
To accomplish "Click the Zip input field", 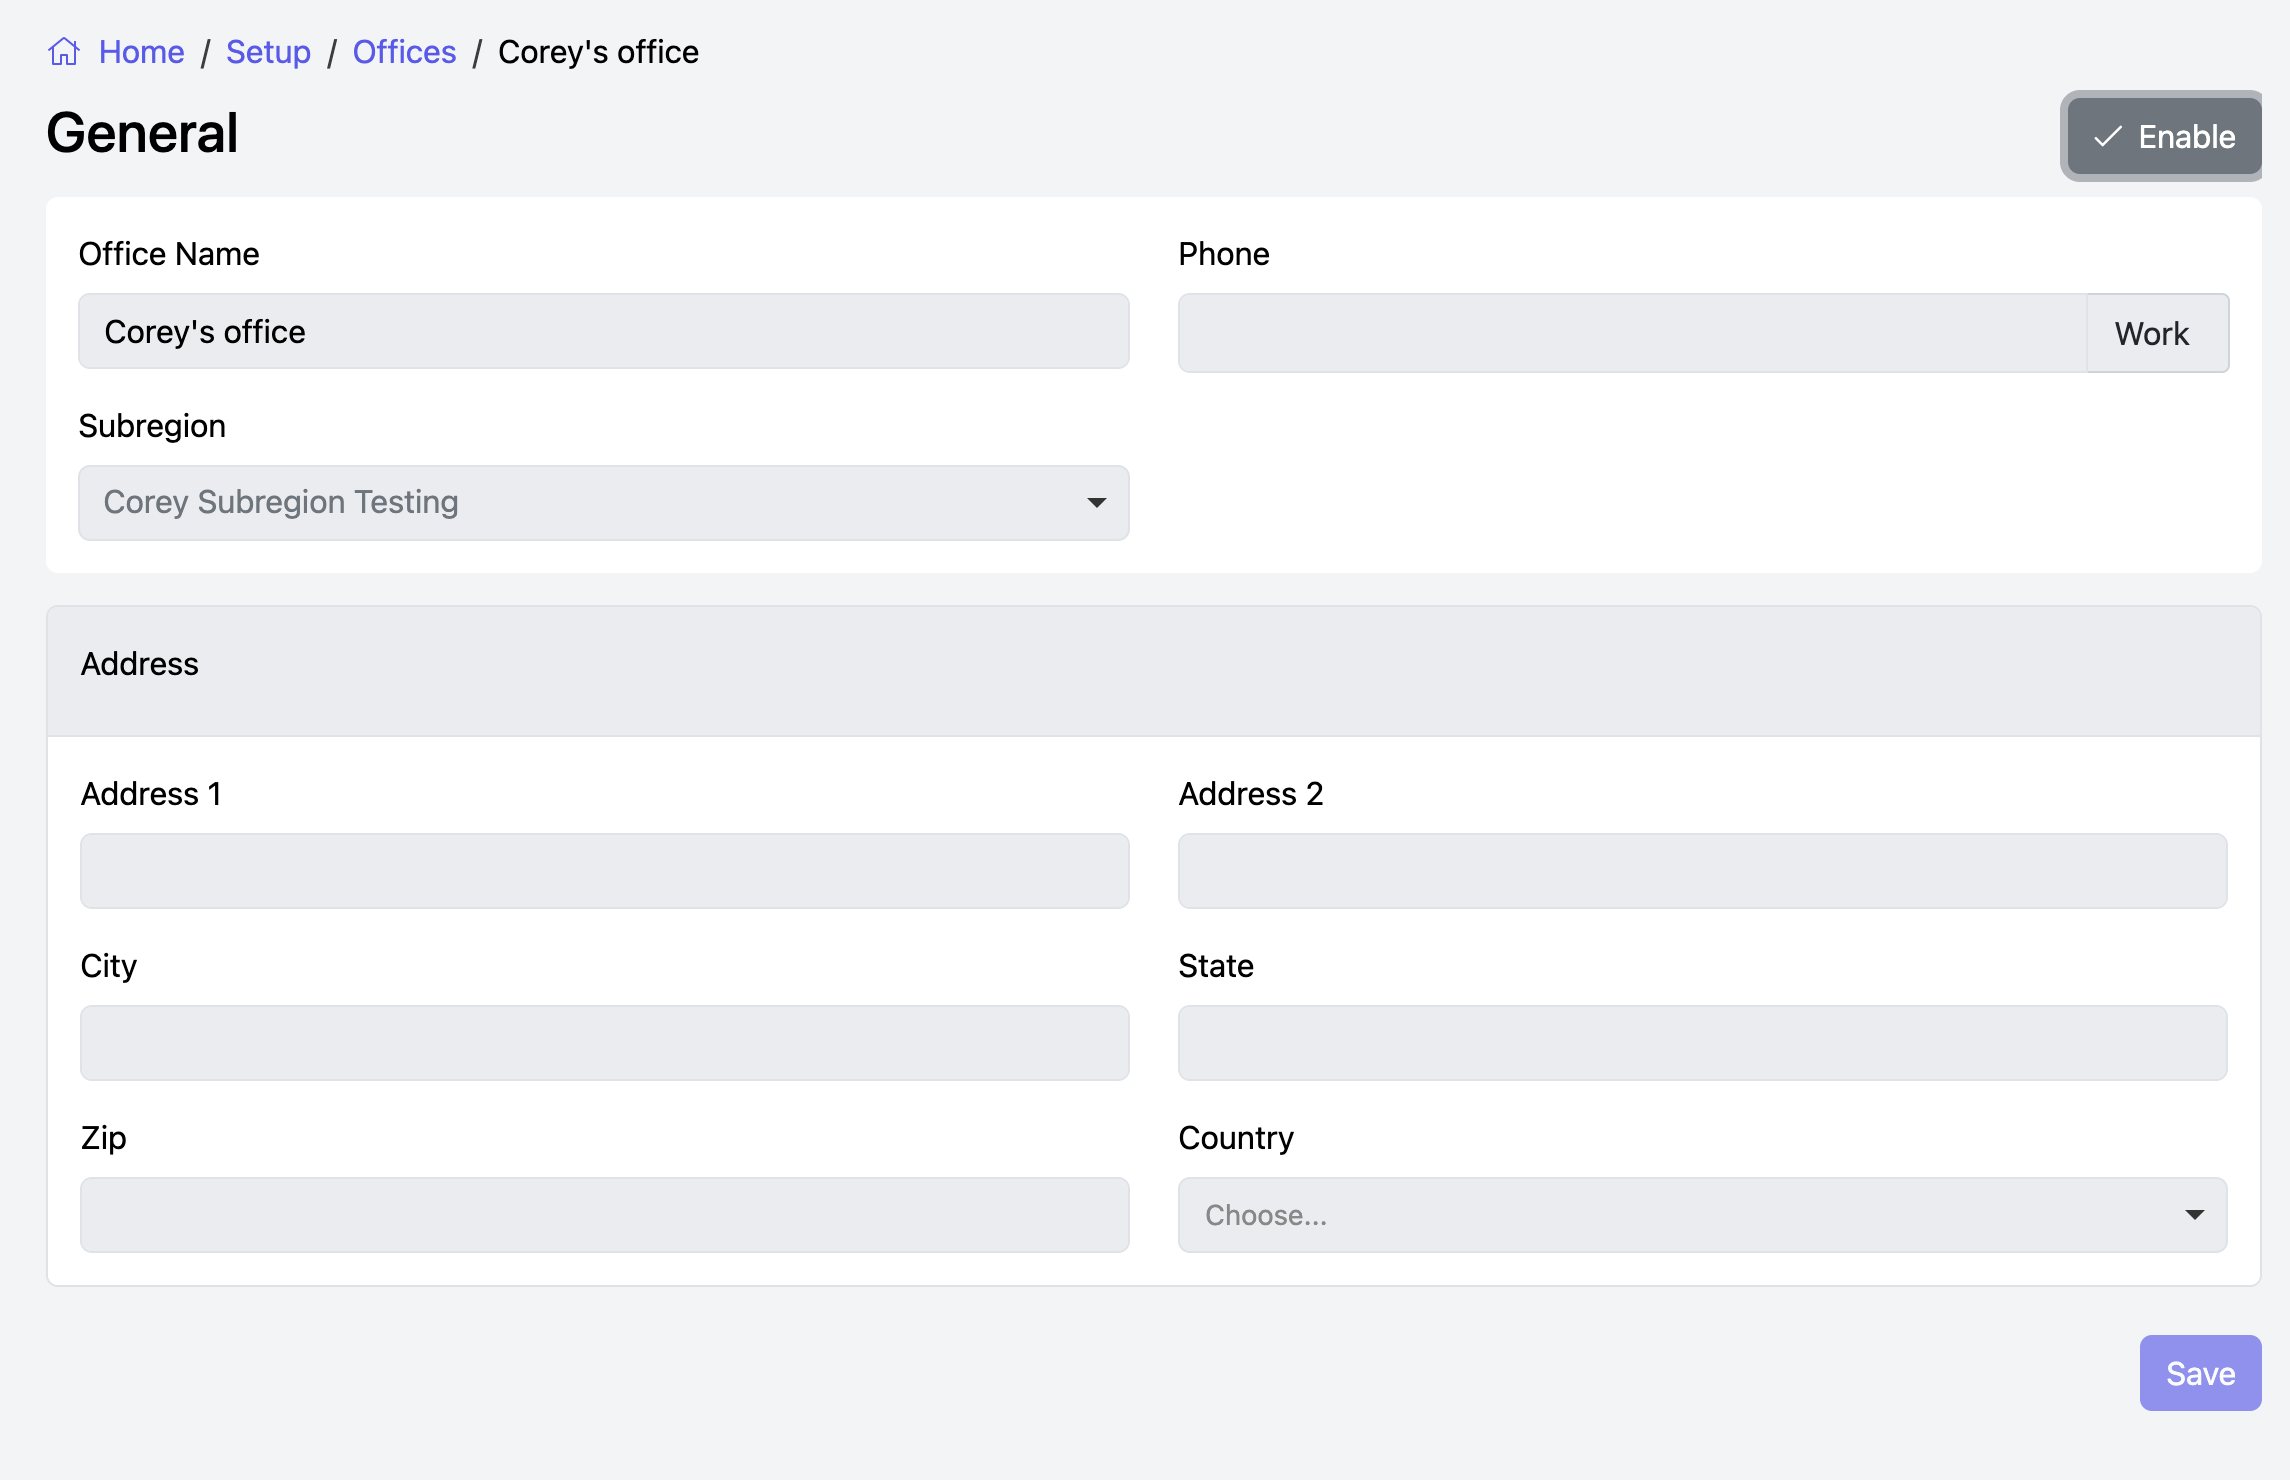I will point(604,1215).
